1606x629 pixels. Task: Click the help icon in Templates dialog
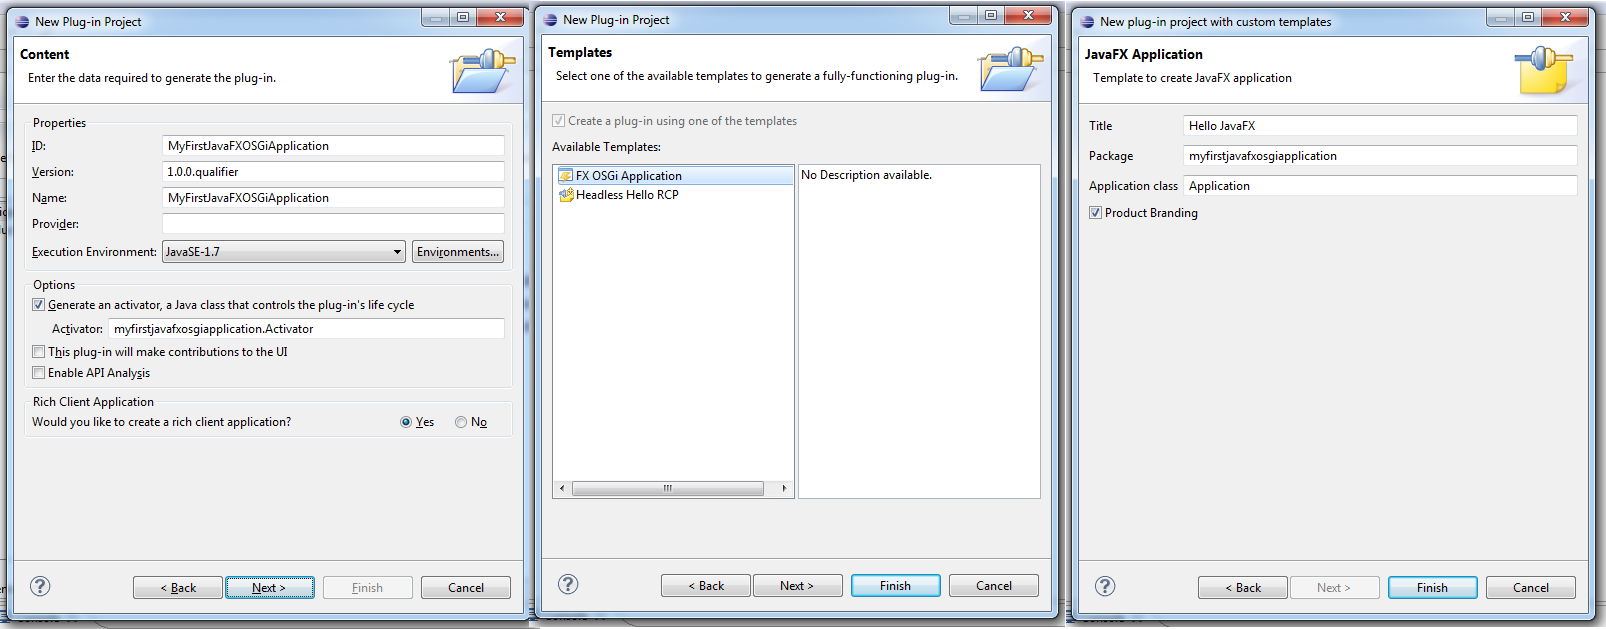568,584
